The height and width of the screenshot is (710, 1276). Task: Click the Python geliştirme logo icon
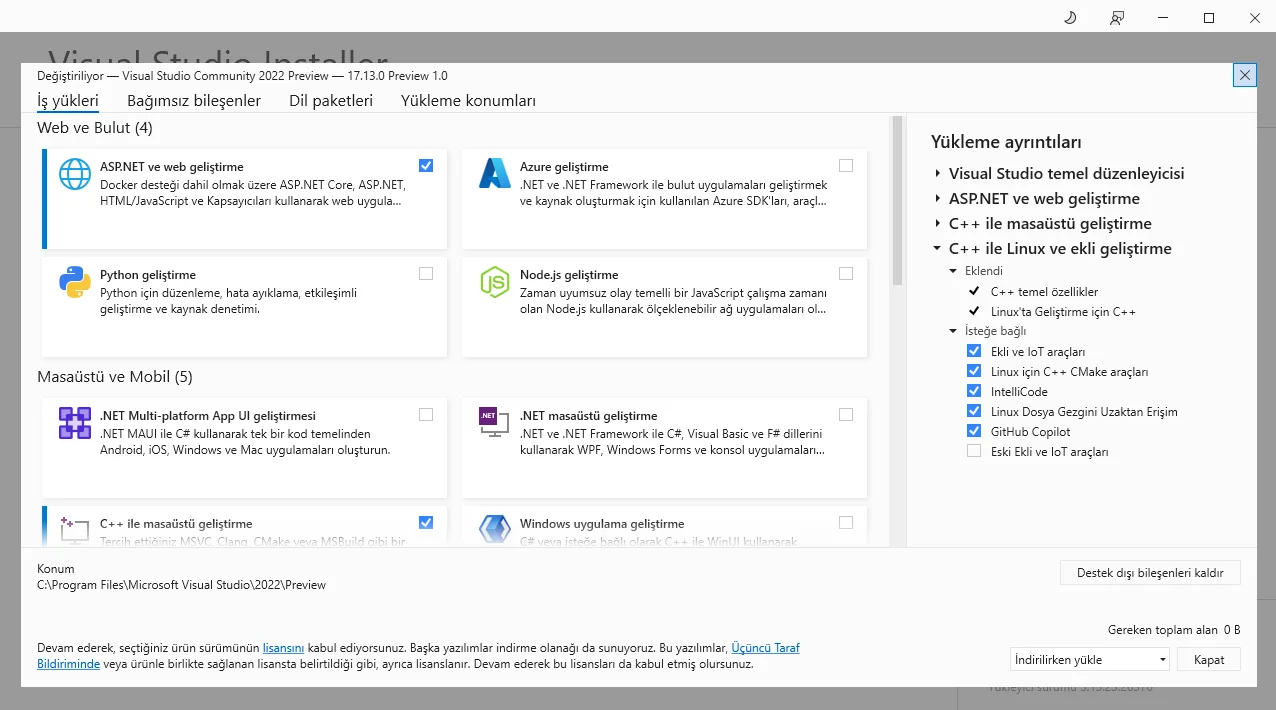tap(75, 282)
